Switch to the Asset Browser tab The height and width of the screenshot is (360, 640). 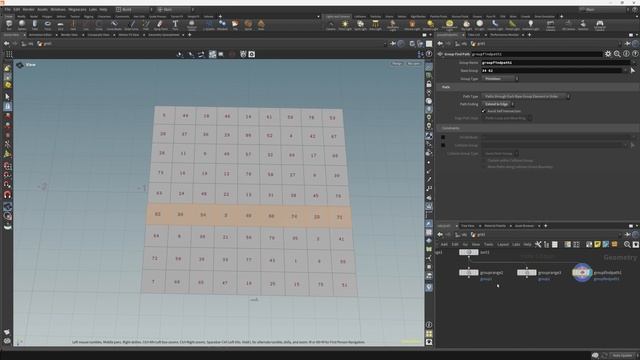tap(524, 226)
